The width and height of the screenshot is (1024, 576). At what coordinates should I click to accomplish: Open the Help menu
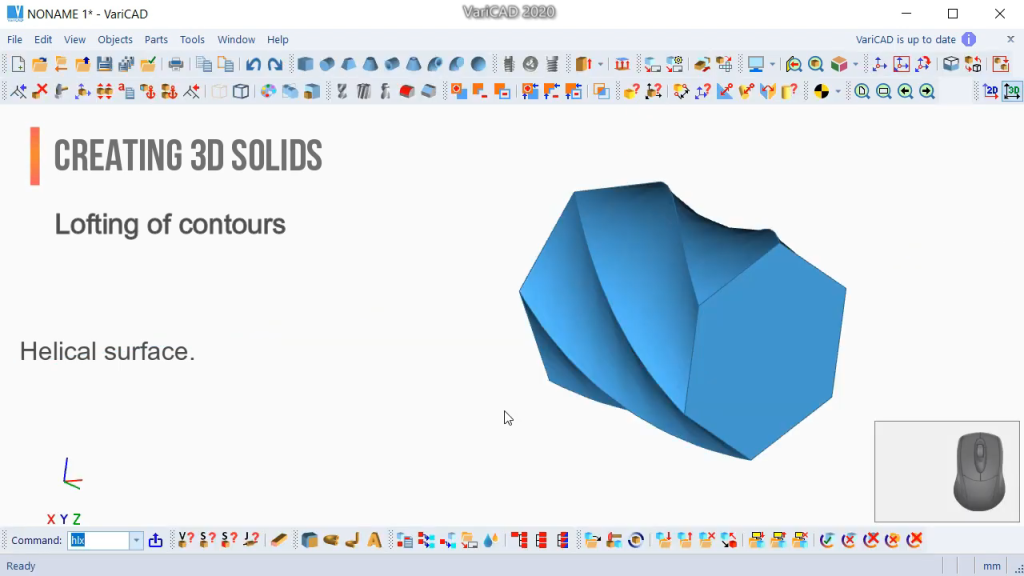[x=278, y=39]
